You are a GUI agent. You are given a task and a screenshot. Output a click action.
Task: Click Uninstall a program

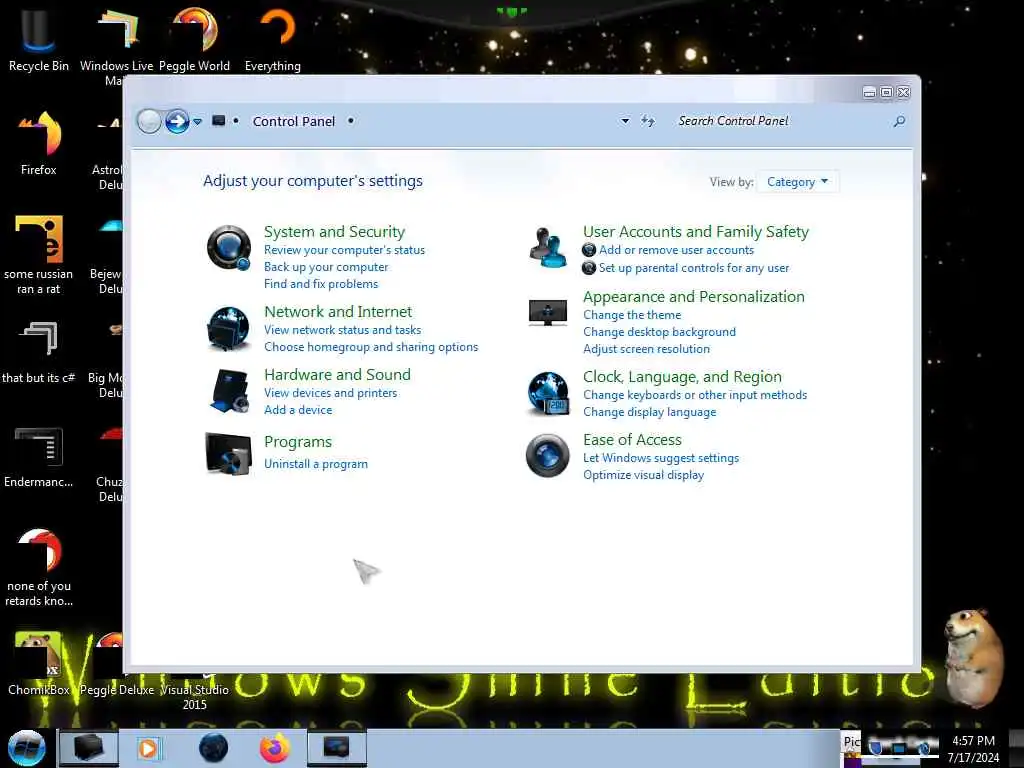tap(315, 464)
